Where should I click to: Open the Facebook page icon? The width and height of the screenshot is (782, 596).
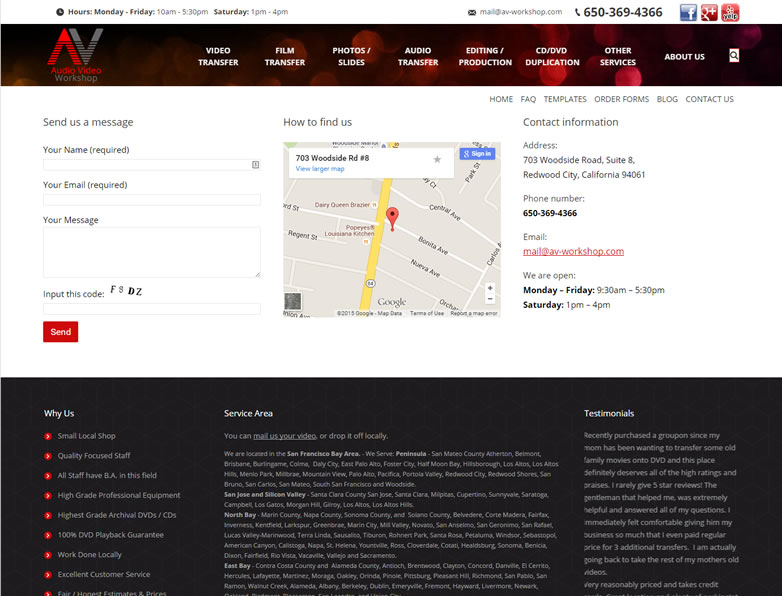click(x=688, y=12)
